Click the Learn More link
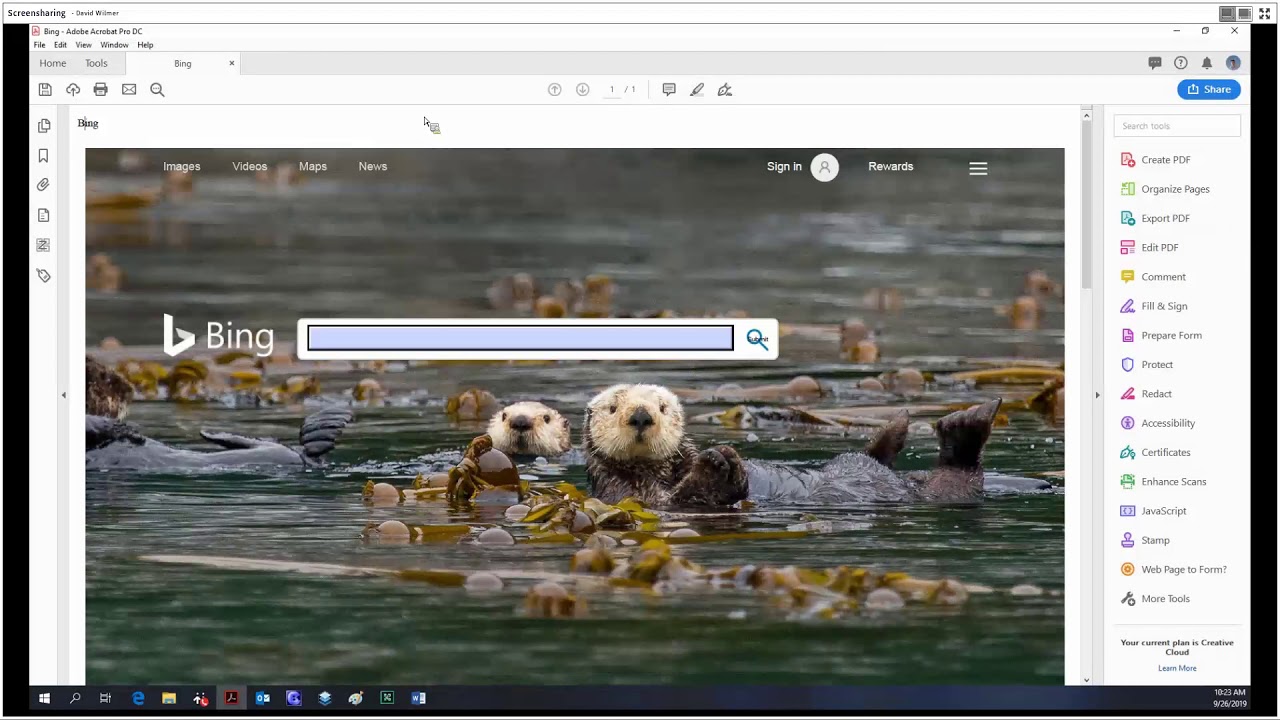 coord(1177,668)
